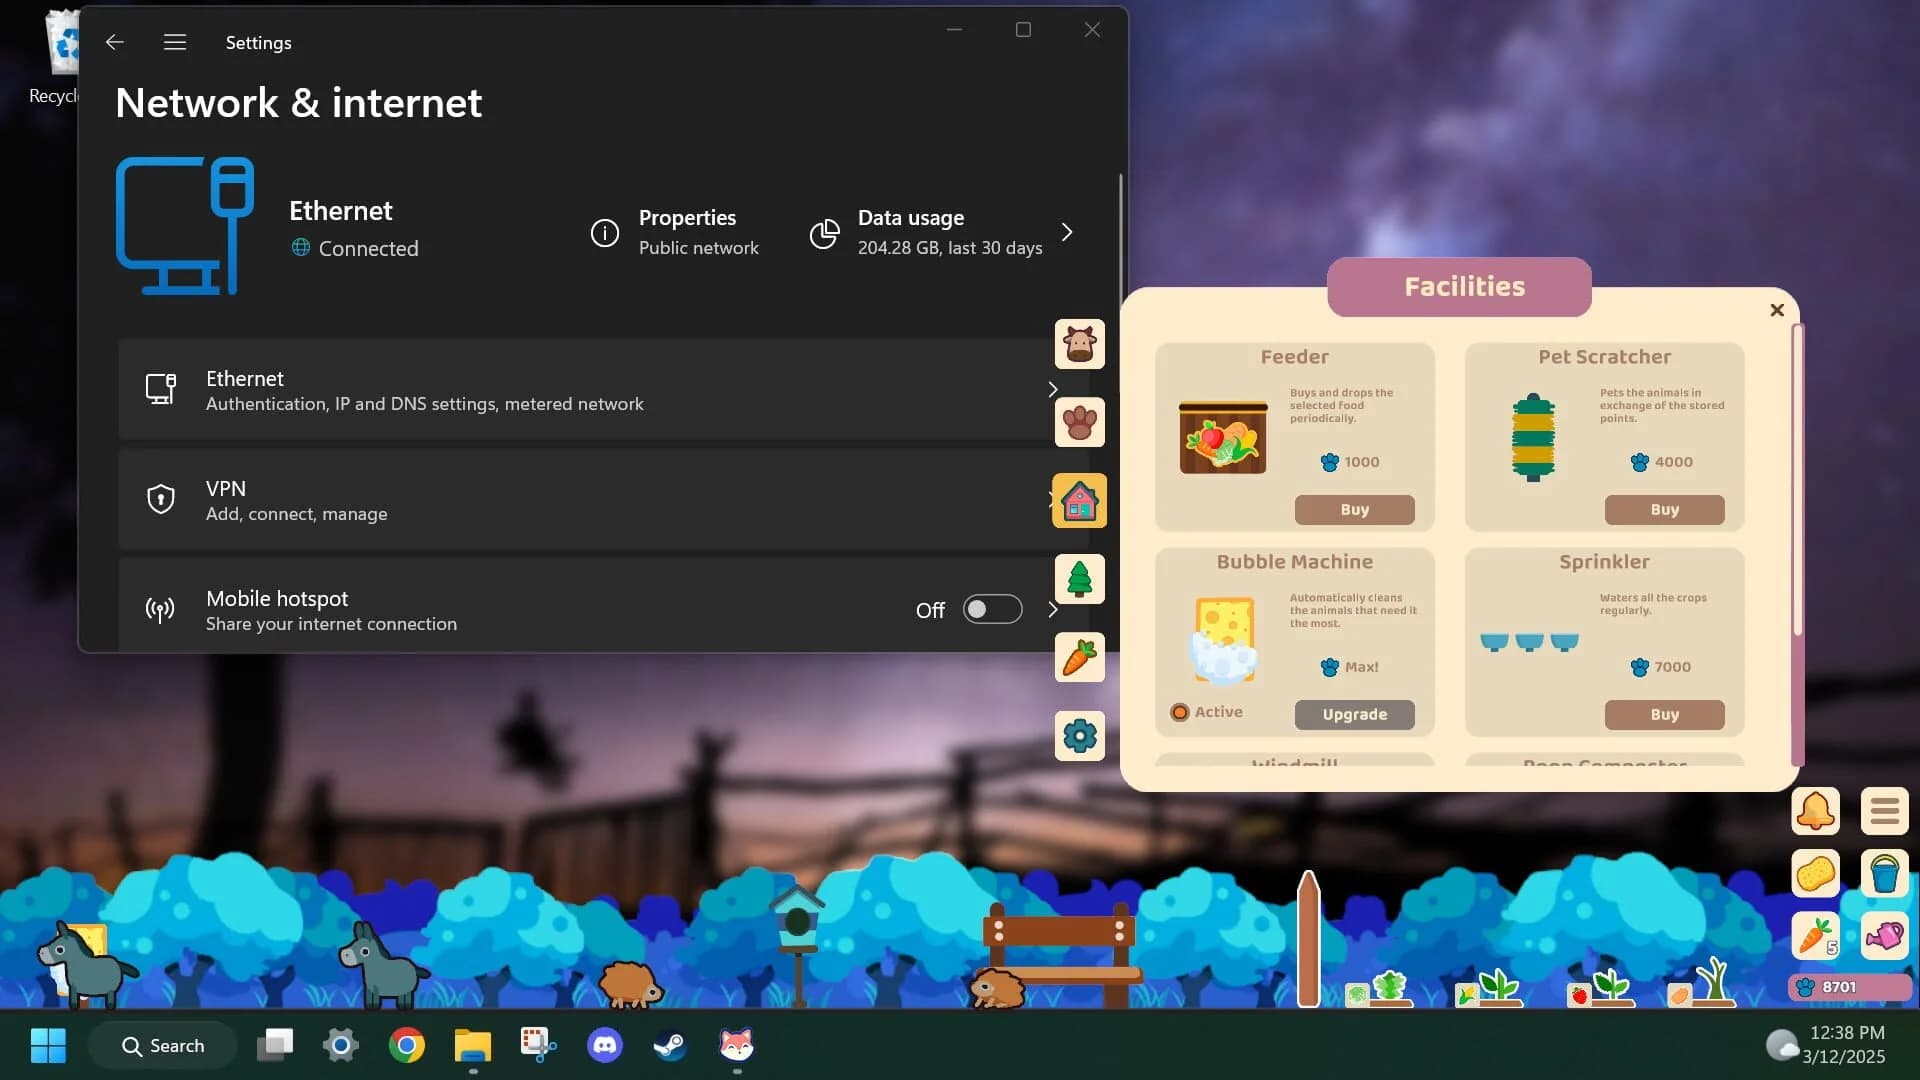Open the animal shop via the cow icon
This screenshot has width=1920, height=1080.
coord(1080,343)
